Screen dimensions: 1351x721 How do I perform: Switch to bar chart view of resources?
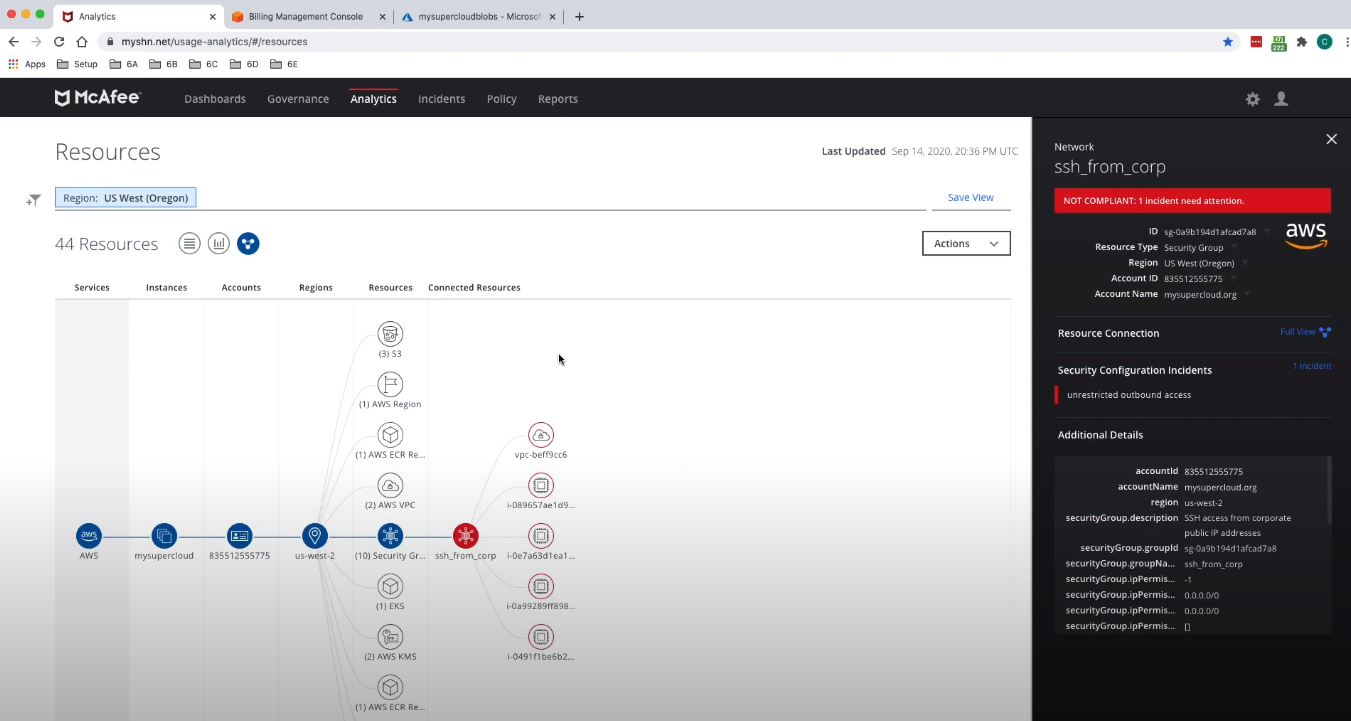pos(219,243)
